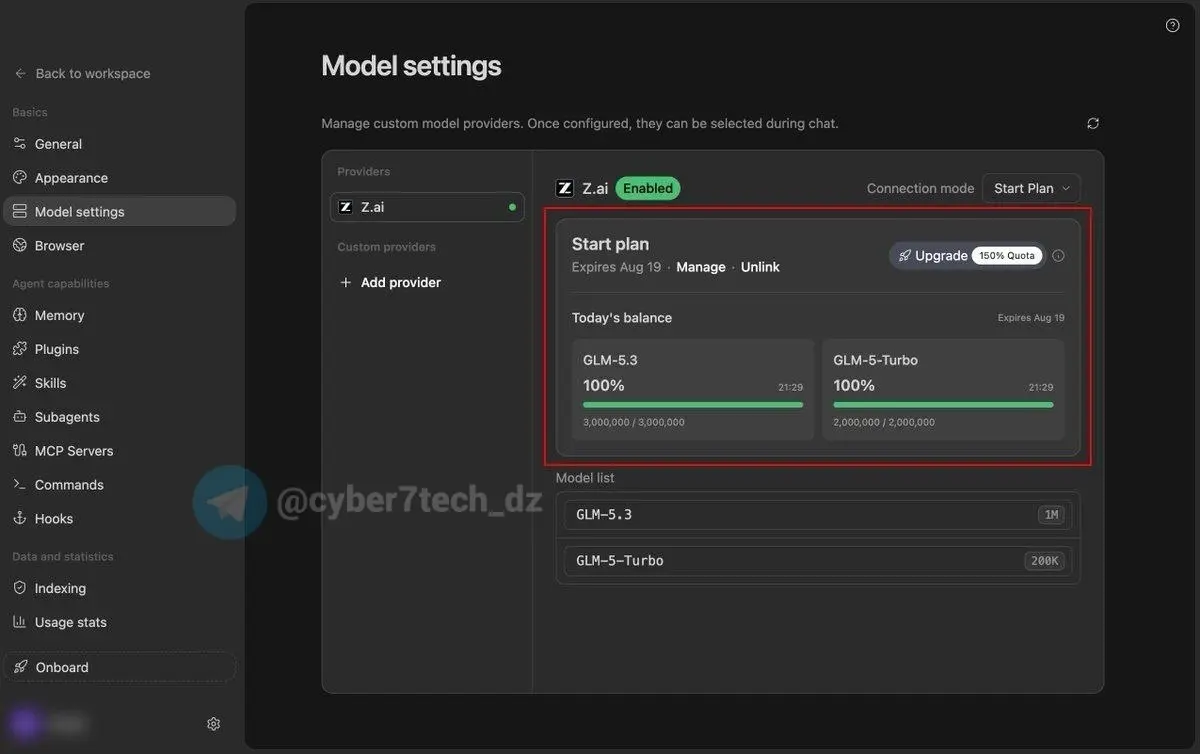This screenshot has width=1200, height=754.
Task: Click the GLM-5-Turbo row in Model list
Action: pyautogui.click(x=818, y=561)
